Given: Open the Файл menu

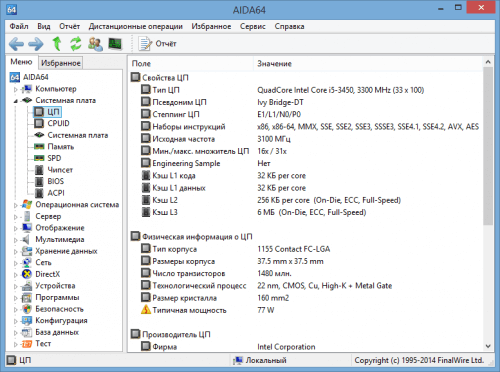Looking at the screenshot, I should [19, 26].
